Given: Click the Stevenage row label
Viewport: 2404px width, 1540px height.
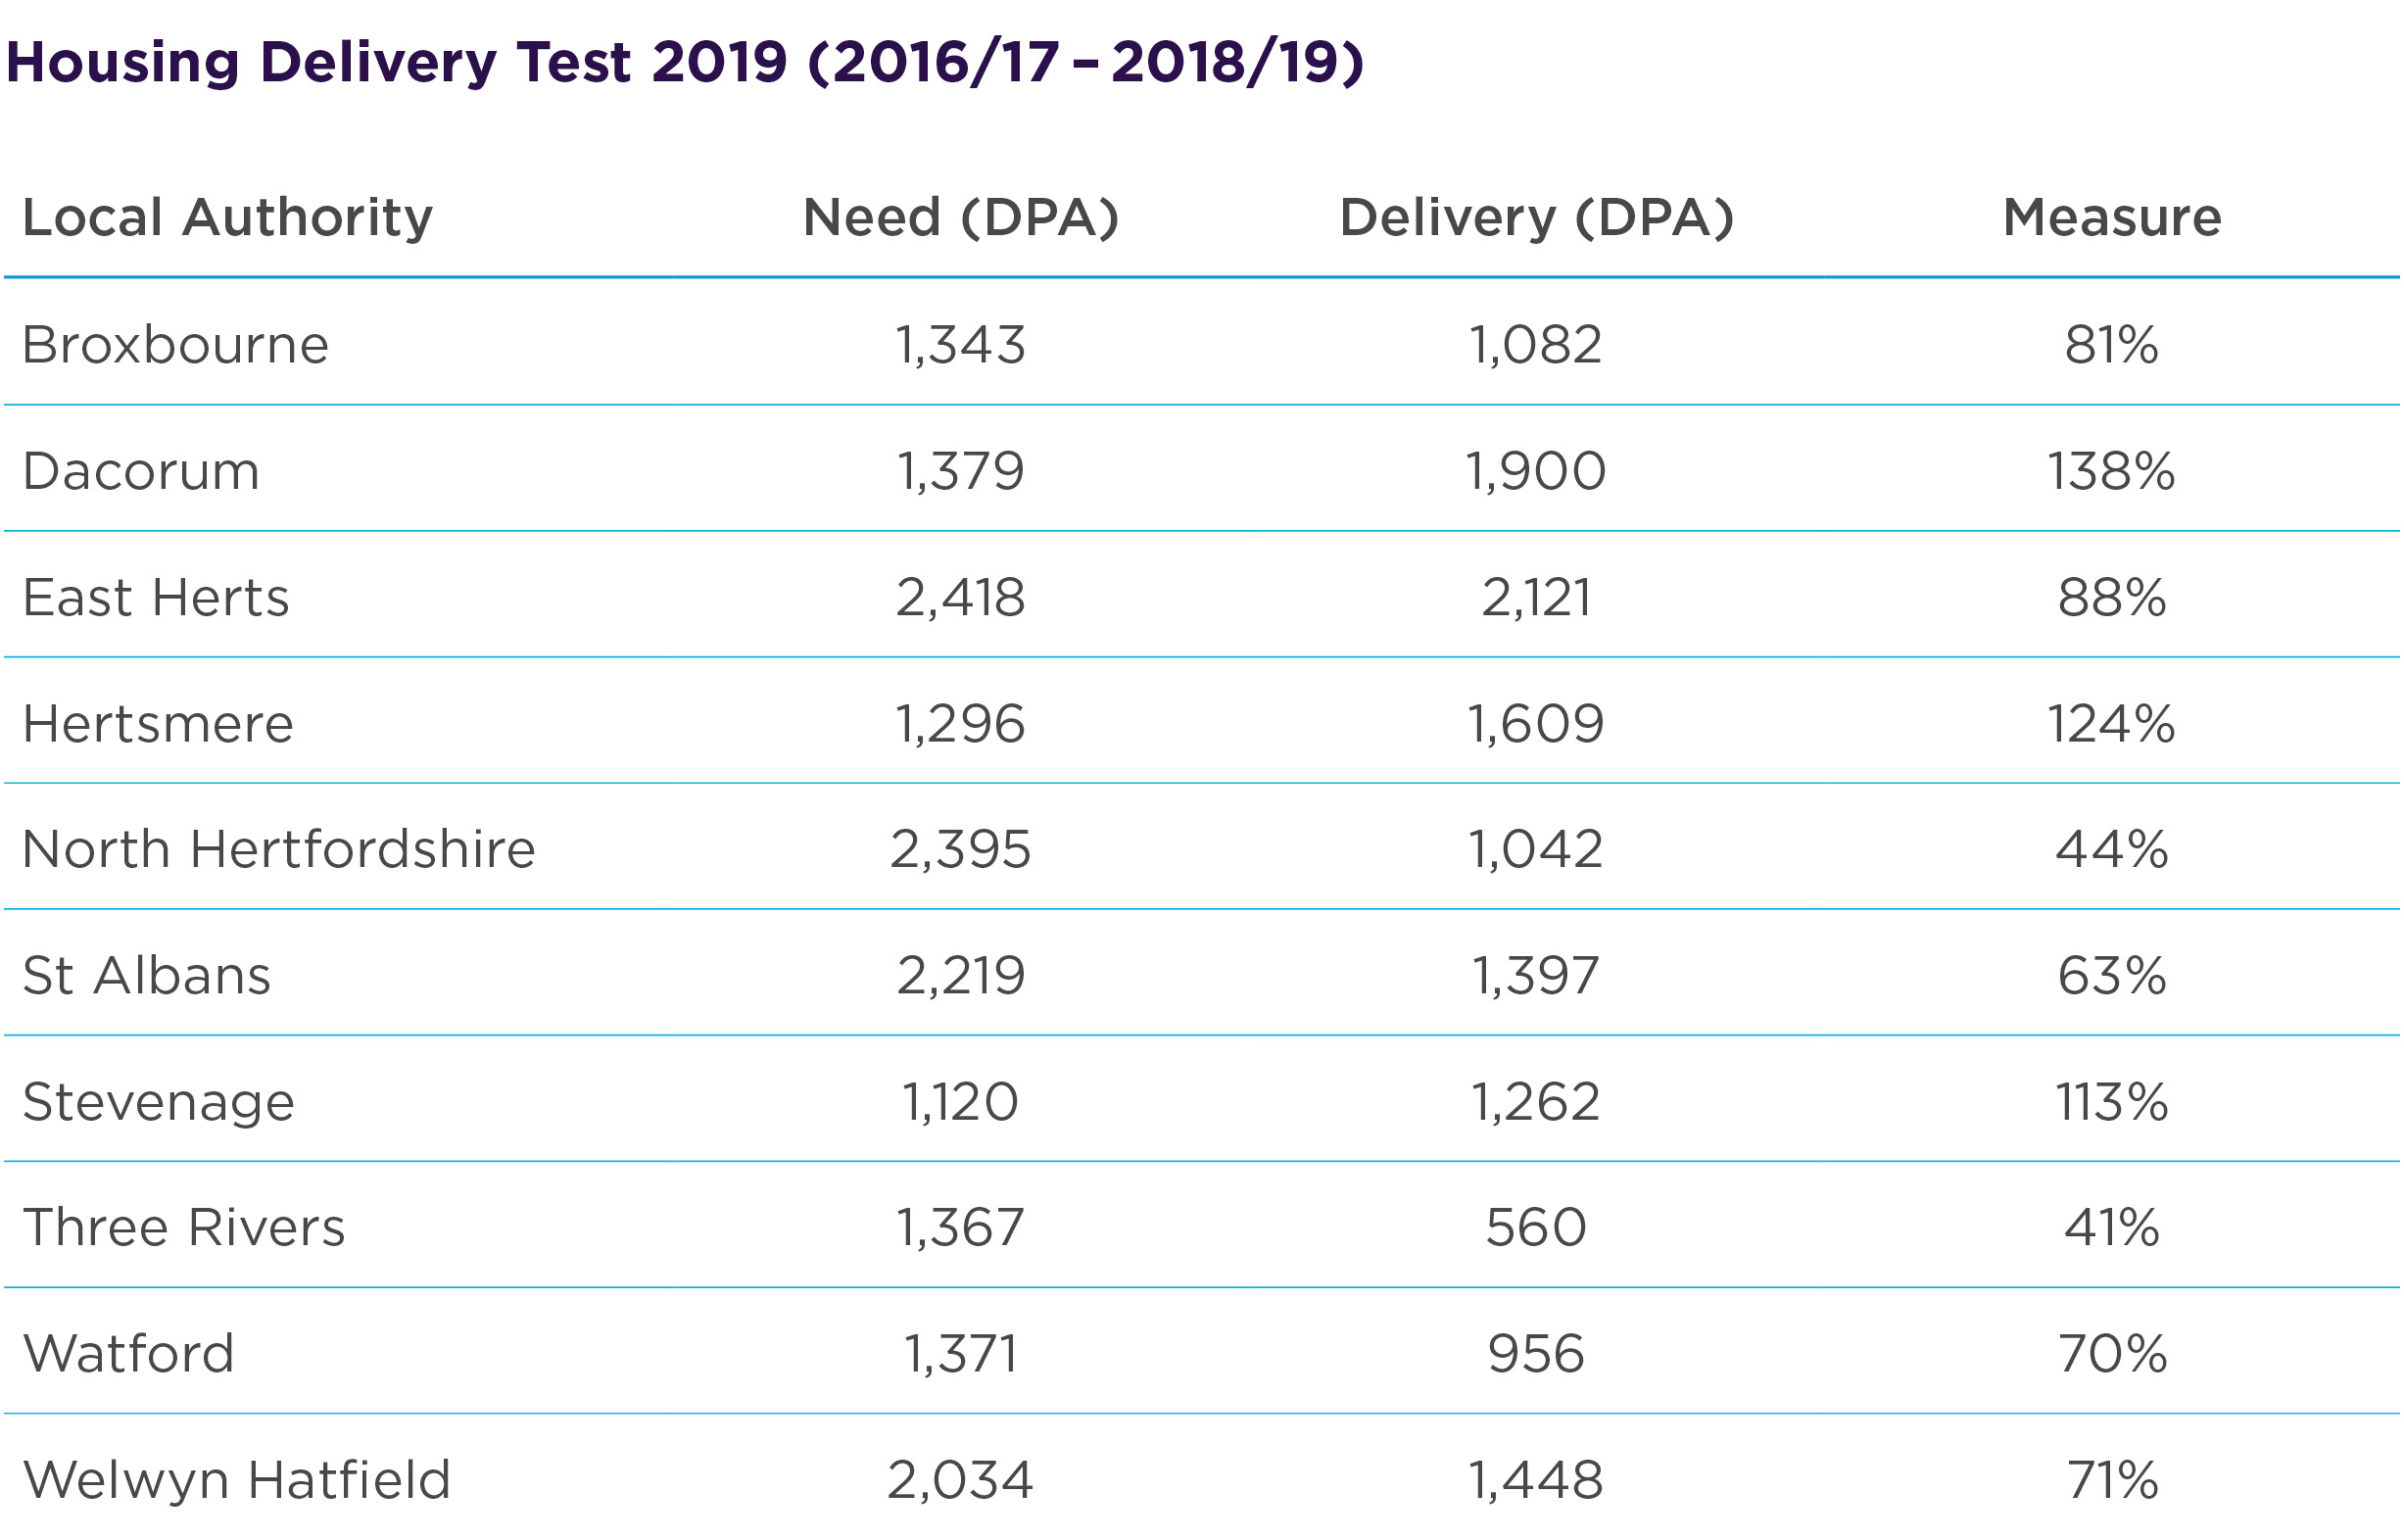Looking at the screenshot, I should [158, 1101].
